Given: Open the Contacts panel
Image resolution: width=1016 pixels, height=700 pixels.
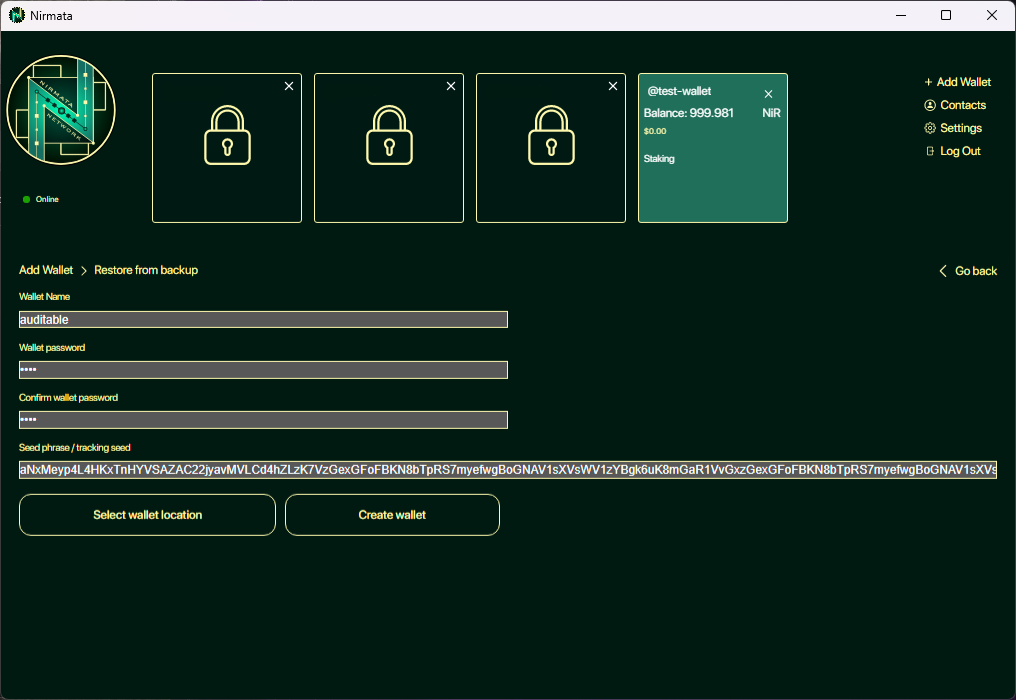Looking at the screenshot, I should [955, 104].
